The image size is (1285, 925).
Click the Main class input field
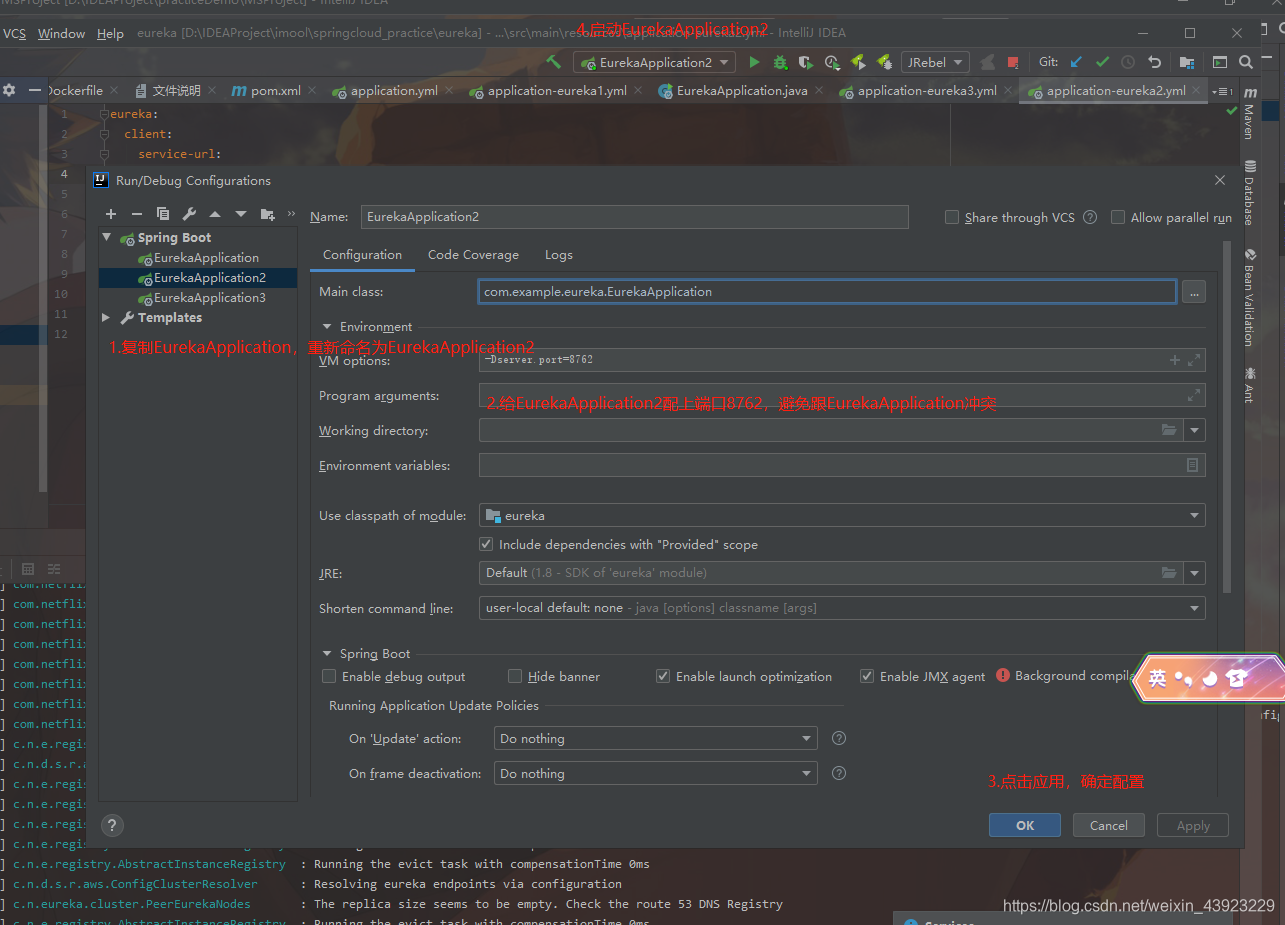[x=827, y=292]
